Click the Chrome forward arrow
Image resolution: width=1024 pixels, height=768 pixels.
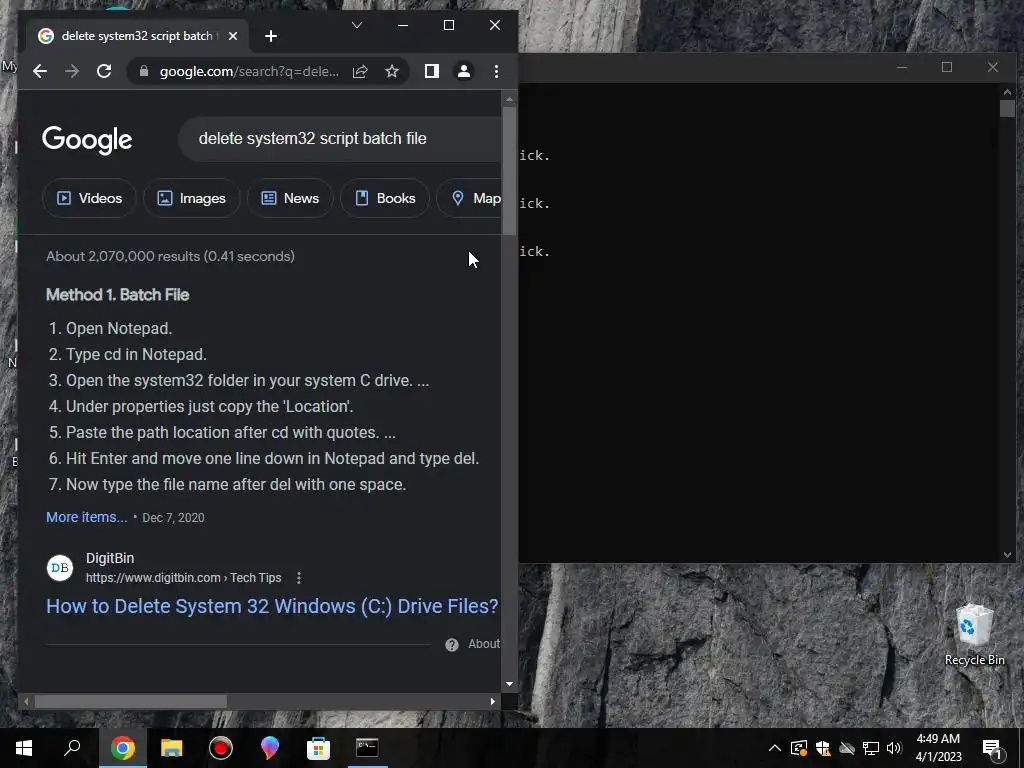point(72,71)
